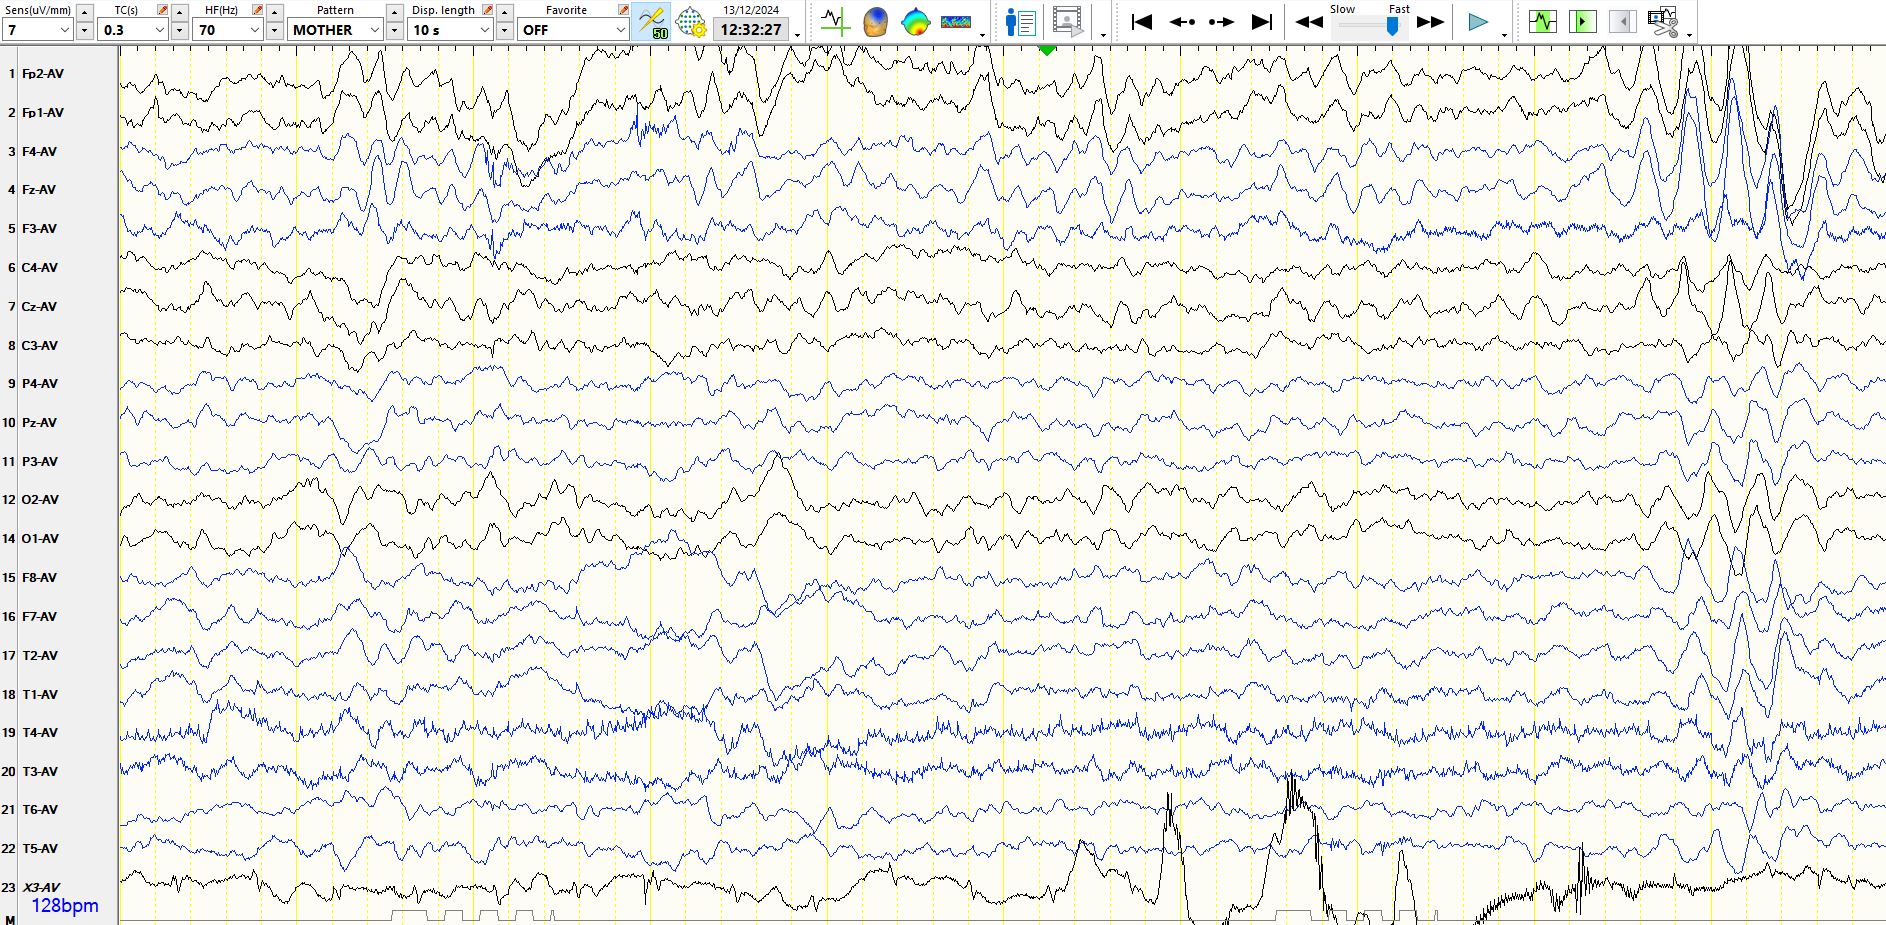Click the gray previous panel icon

(1623, 21)
